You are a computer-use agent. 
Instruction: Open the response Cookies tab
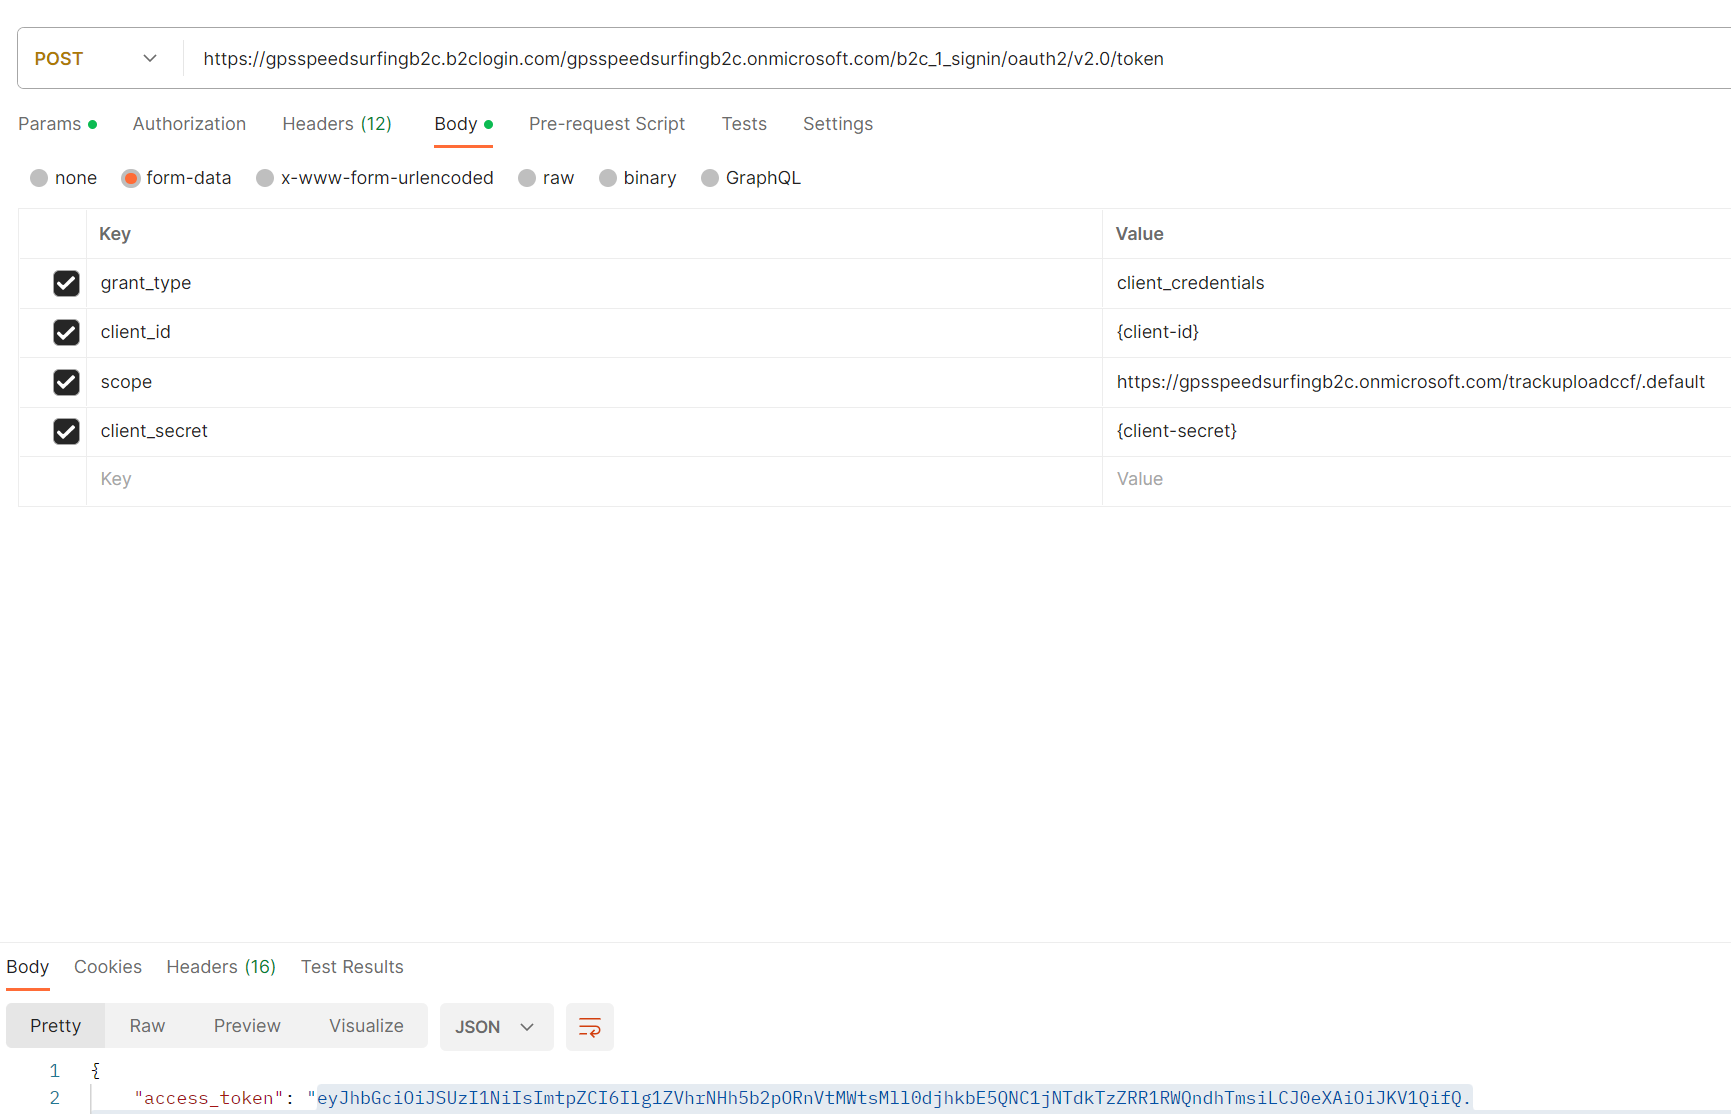click(x=107, y=967)
